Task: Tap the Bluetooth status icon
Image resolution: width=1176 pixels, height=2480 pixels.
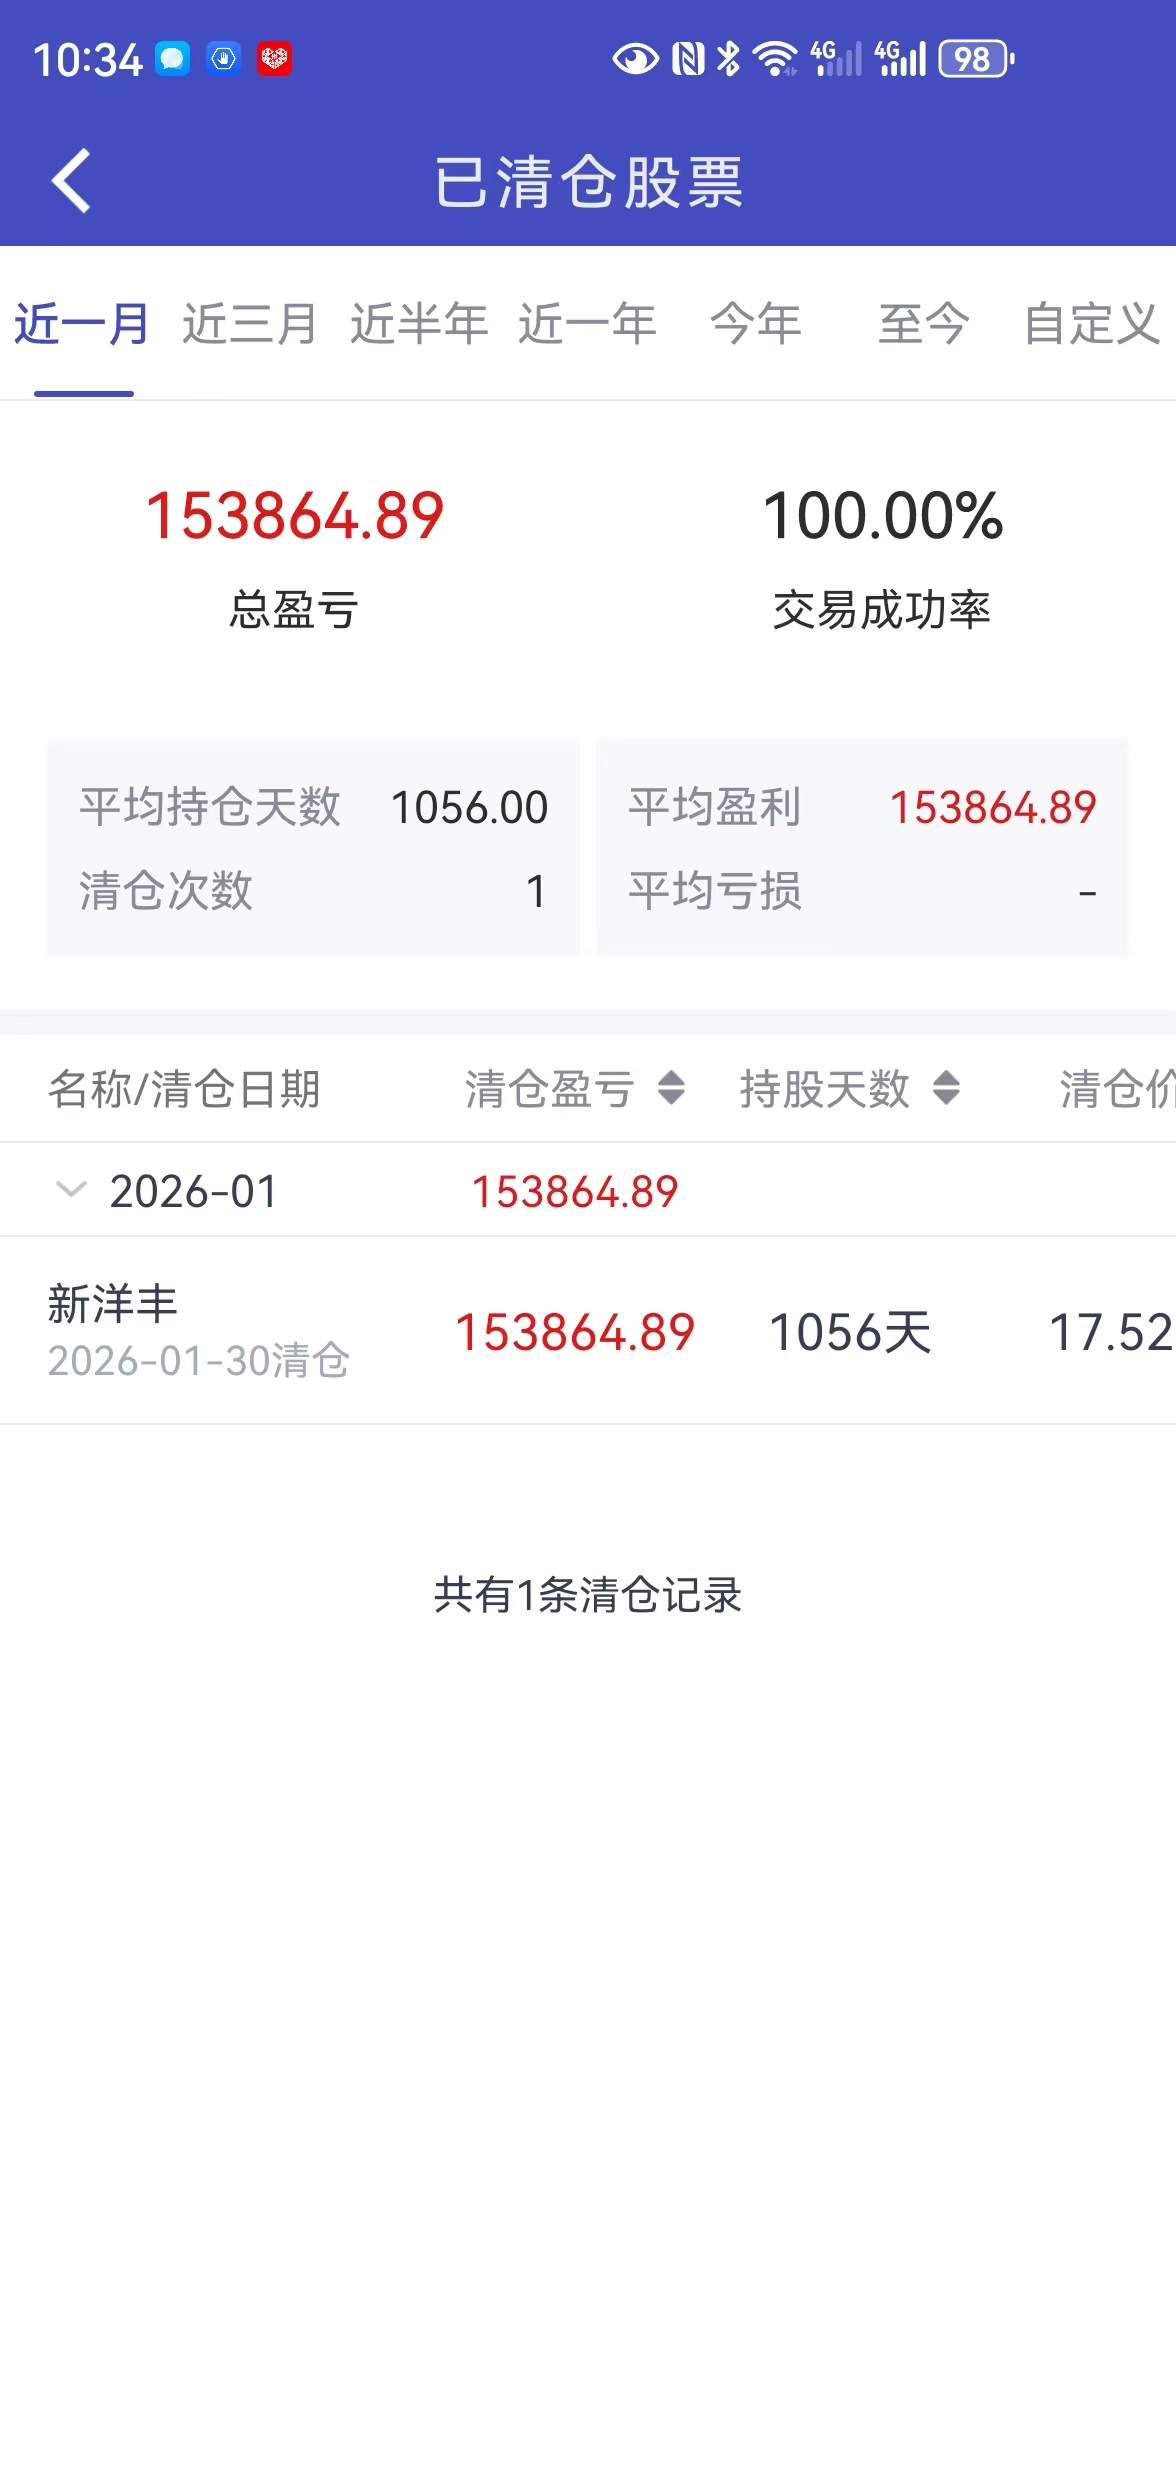Action: (x=729, y=60)
